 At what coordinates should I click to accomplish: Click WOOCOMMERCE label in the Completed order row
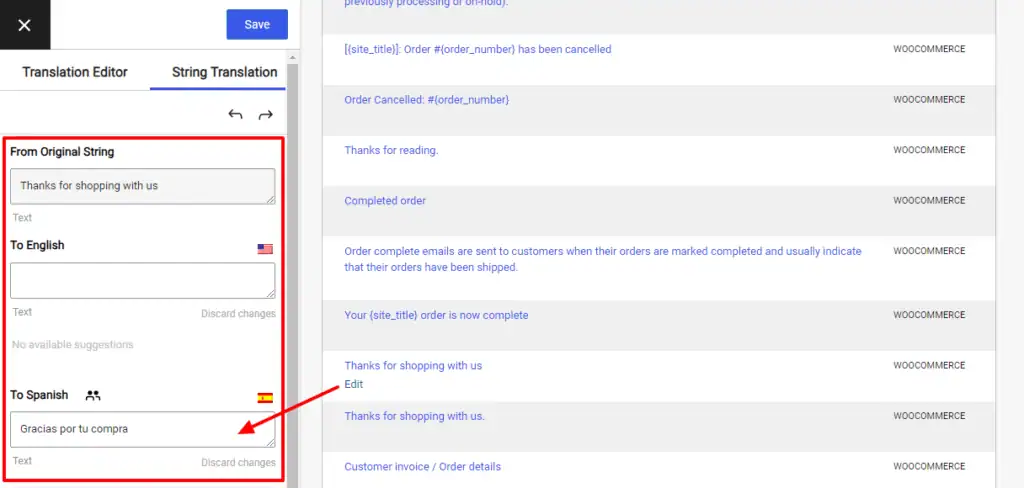click(929, 201)
